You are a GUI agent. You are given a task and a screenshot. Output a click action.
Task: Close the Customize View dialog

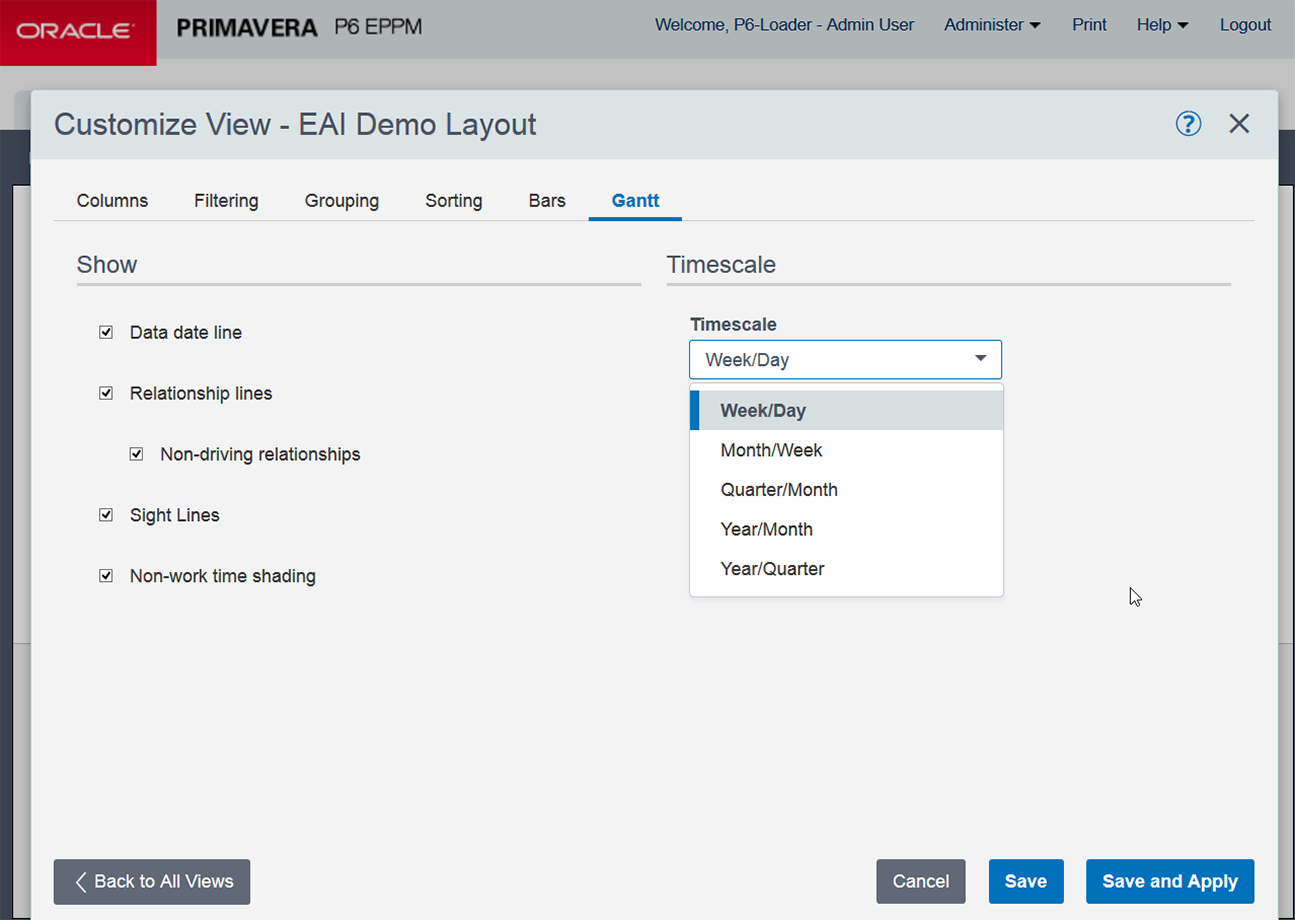pyautogui.click(x=1239, y=123)
